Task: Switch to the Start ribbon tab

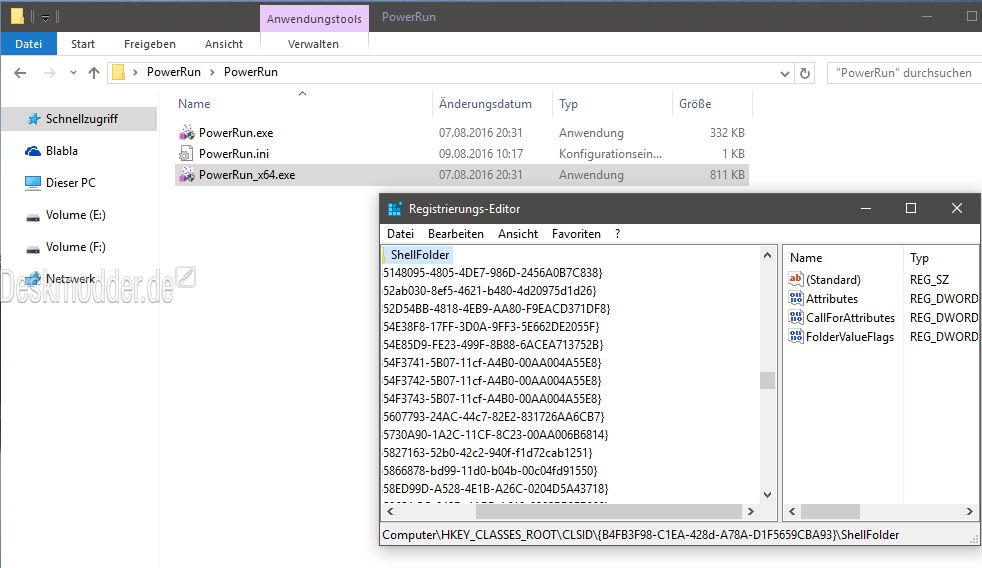Action: click(x=83, y=44)
